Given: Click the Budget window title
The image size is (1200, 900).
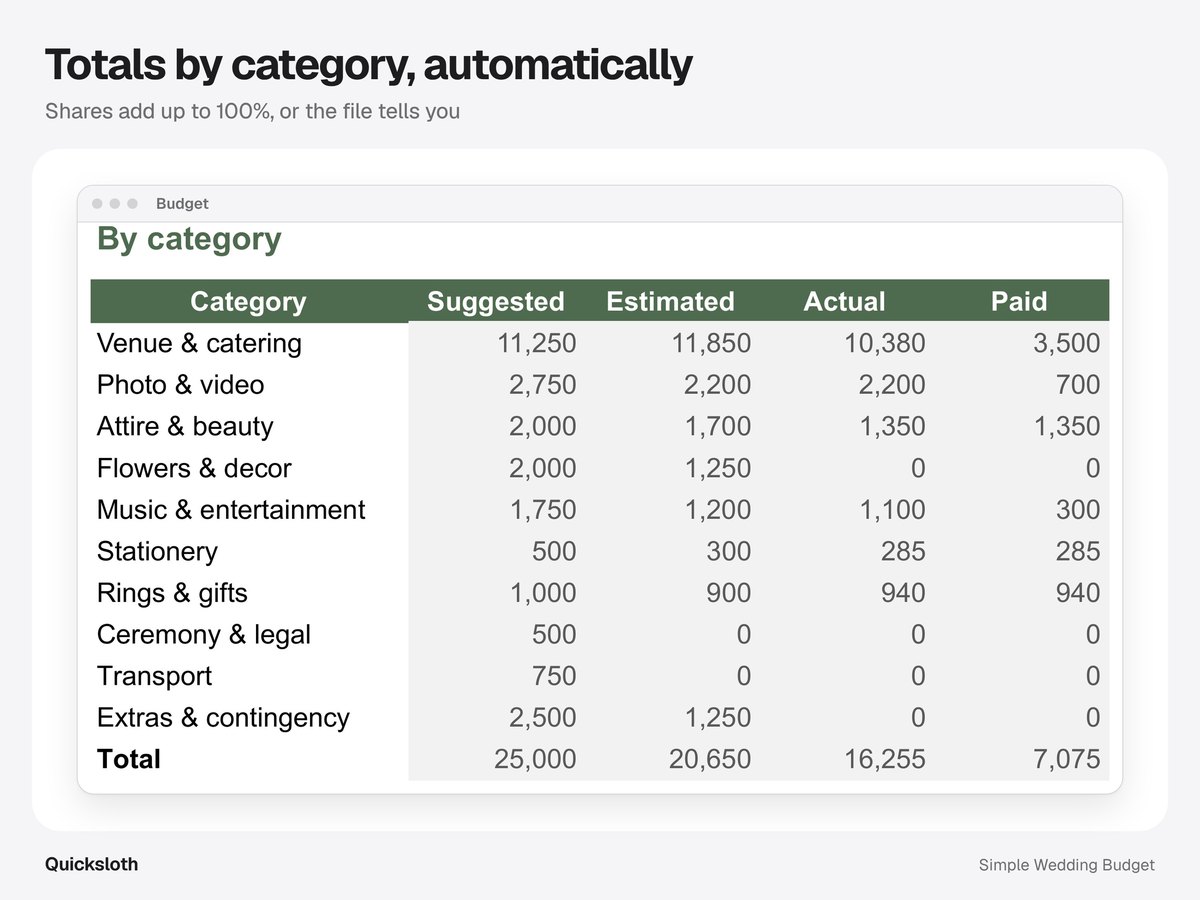Looking at the screenshot, I should pos(182,203).
